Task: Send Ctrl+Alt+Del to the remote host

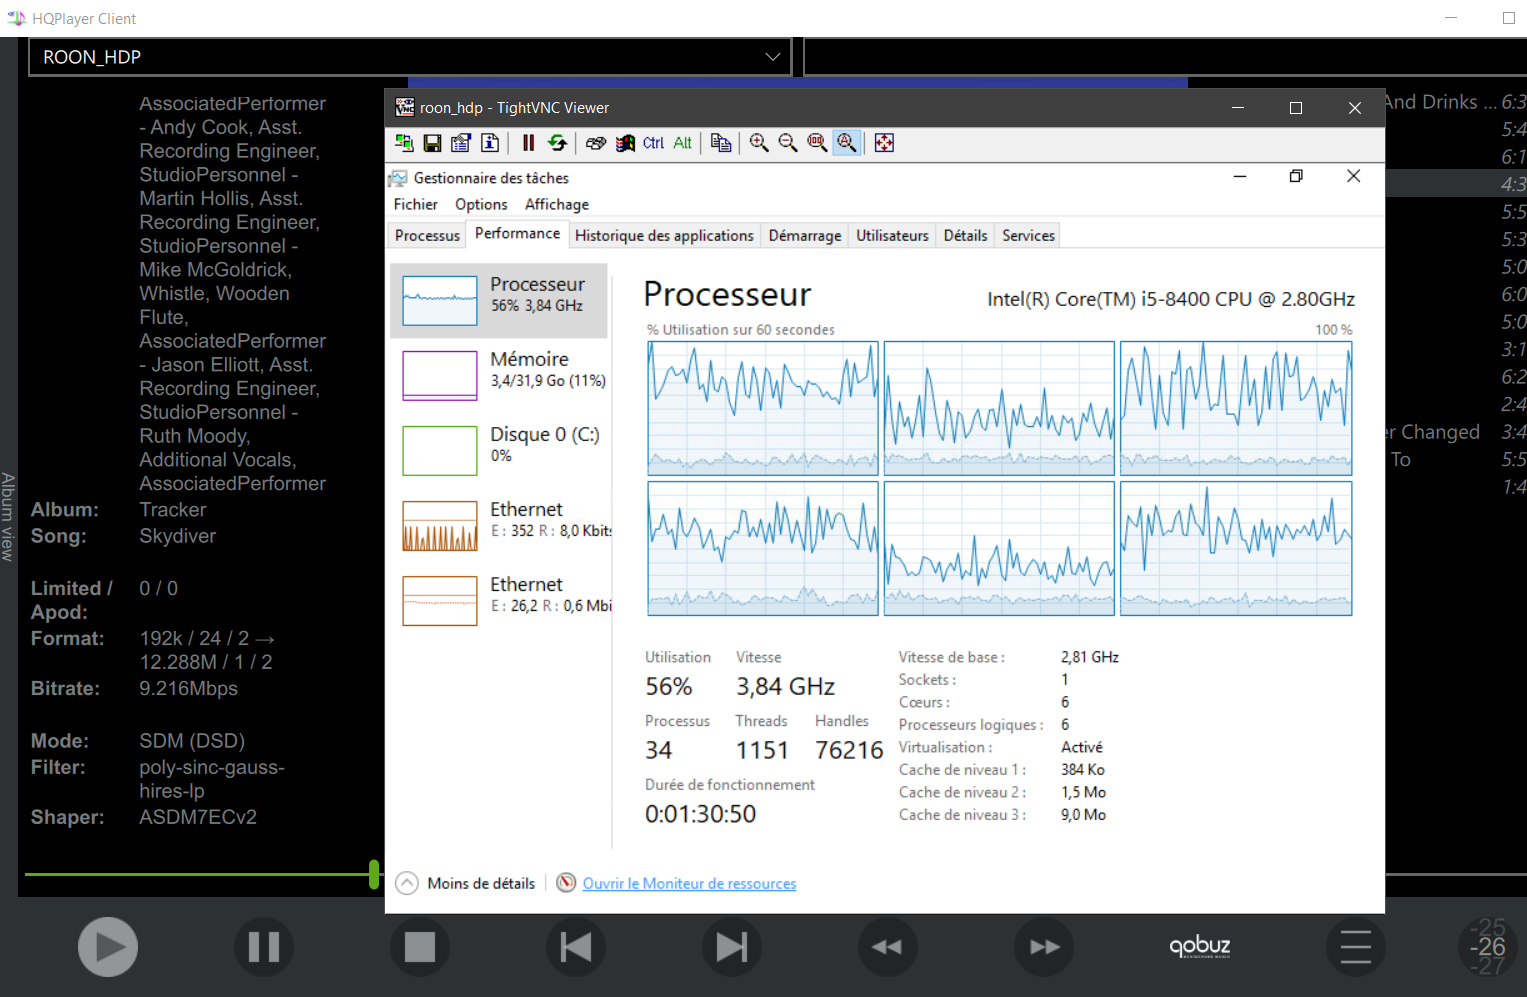Action: tap(596, 143)
